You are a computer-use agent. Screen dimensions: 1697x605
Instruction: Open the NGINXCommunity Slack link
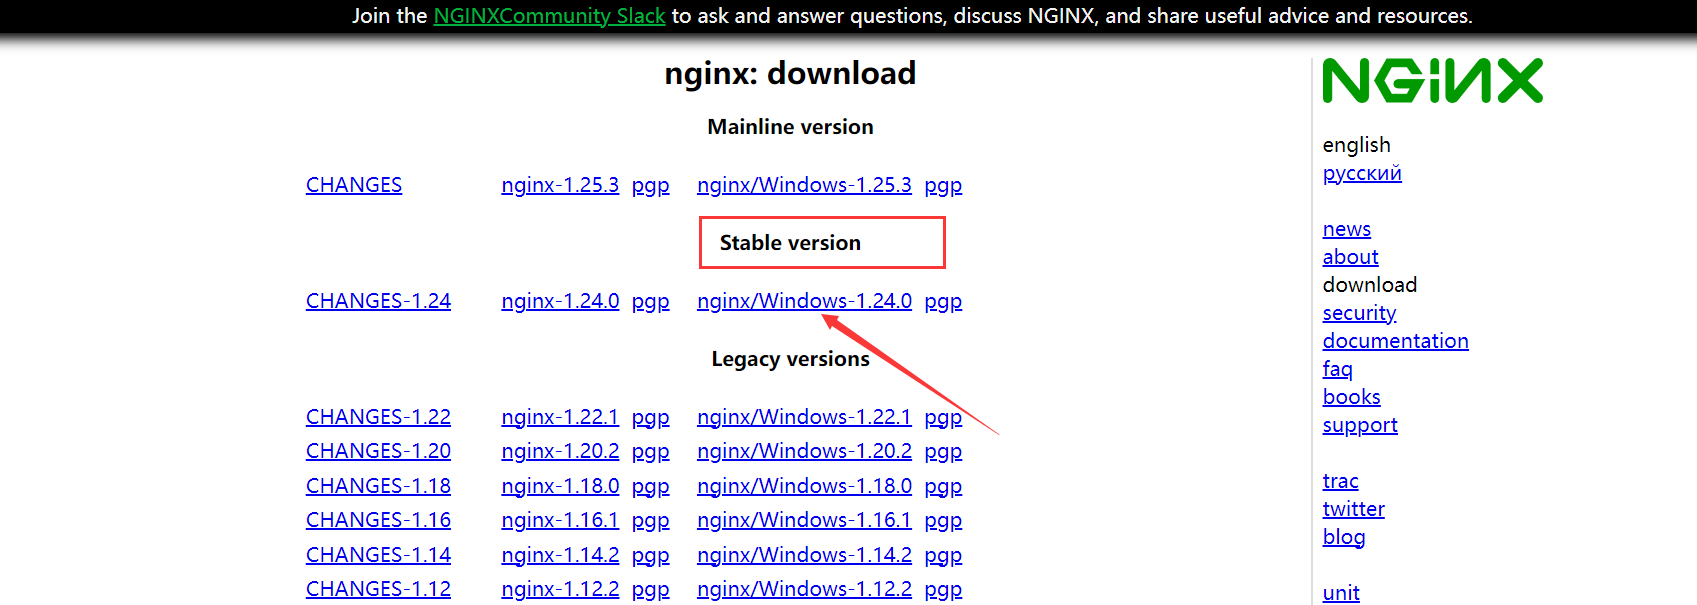[x=549, y=16]
